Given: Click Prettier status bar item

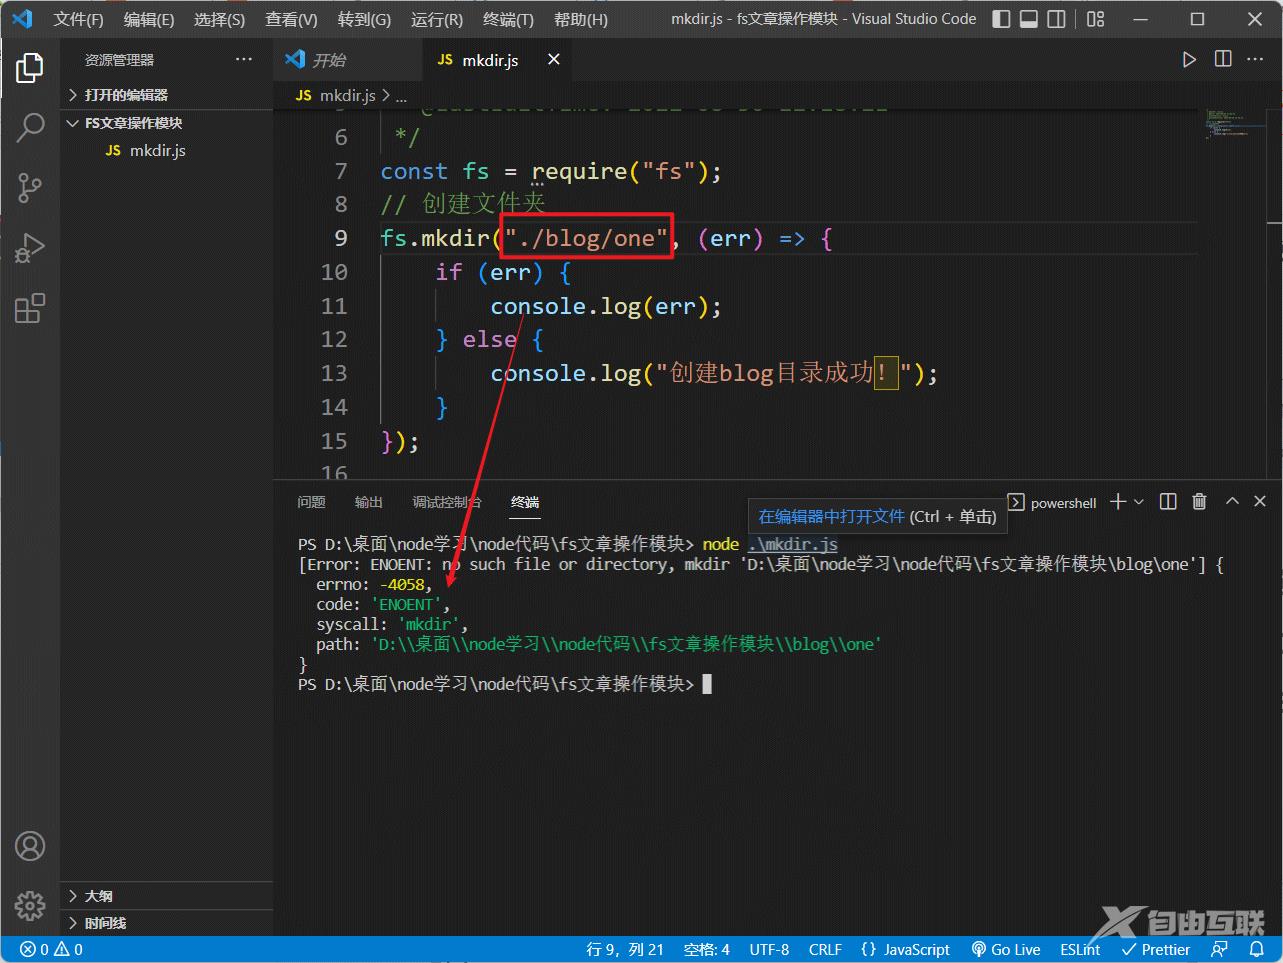Looking at the screenshot, I should (1156, 950).
